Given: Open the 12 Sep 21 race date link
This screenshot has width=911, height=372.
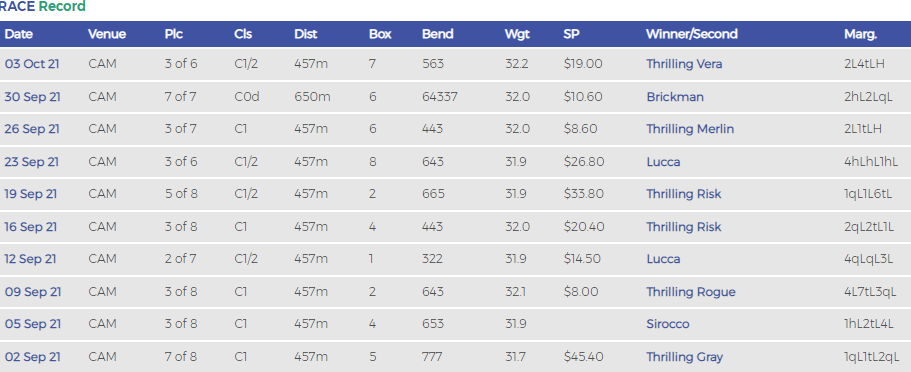Looking at the screenshot, I should pyautogui.click(x=30, y=259).
